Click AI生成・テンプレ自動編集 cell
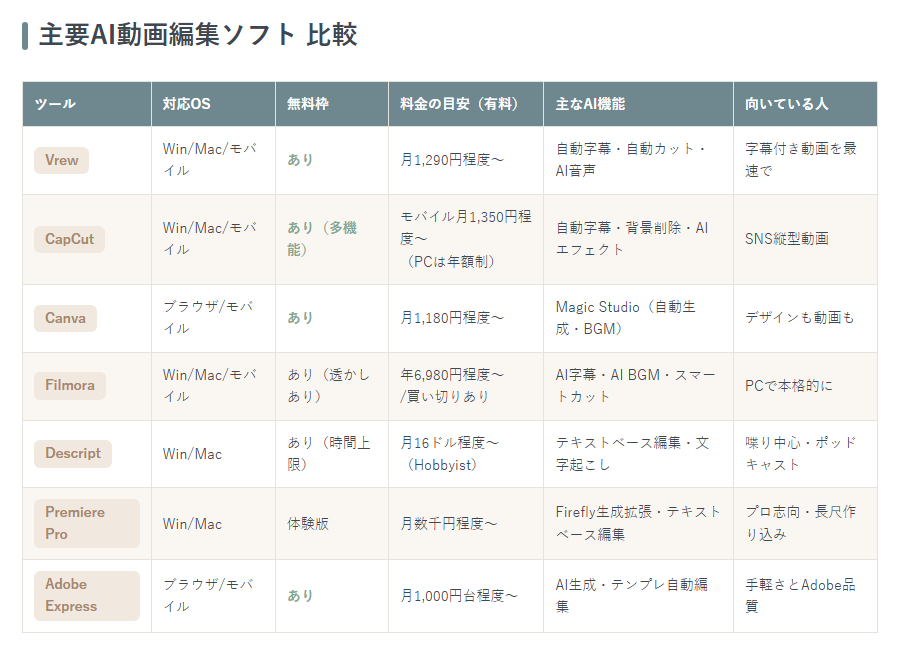 click(x=638, y=596)
